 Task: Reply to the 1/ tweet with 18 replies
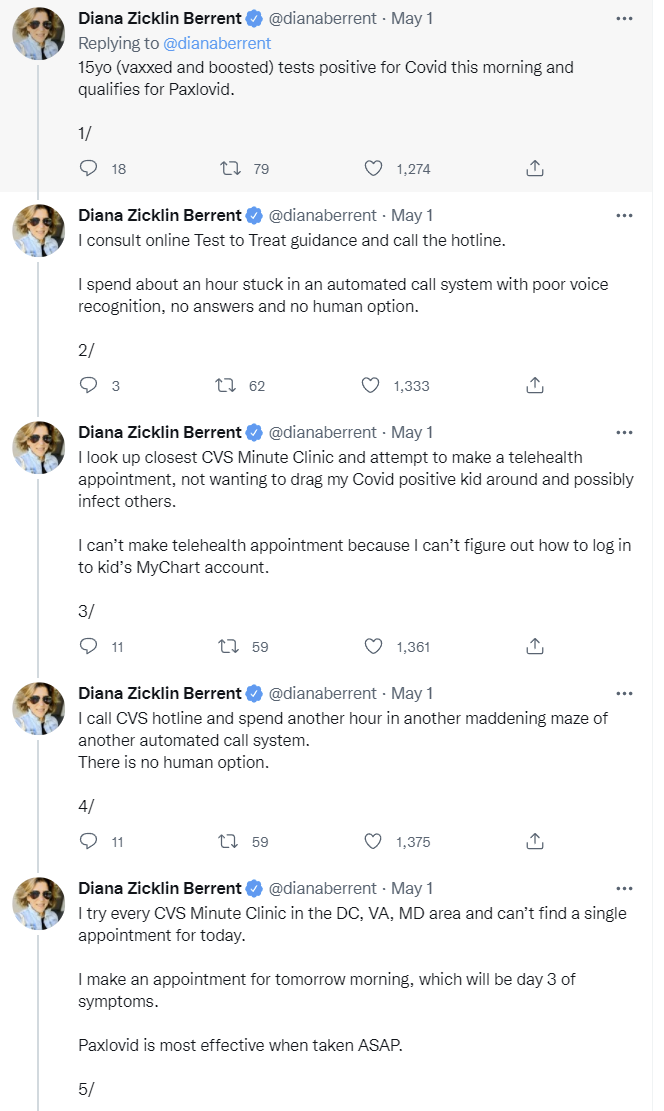click(x=88, y=169)
